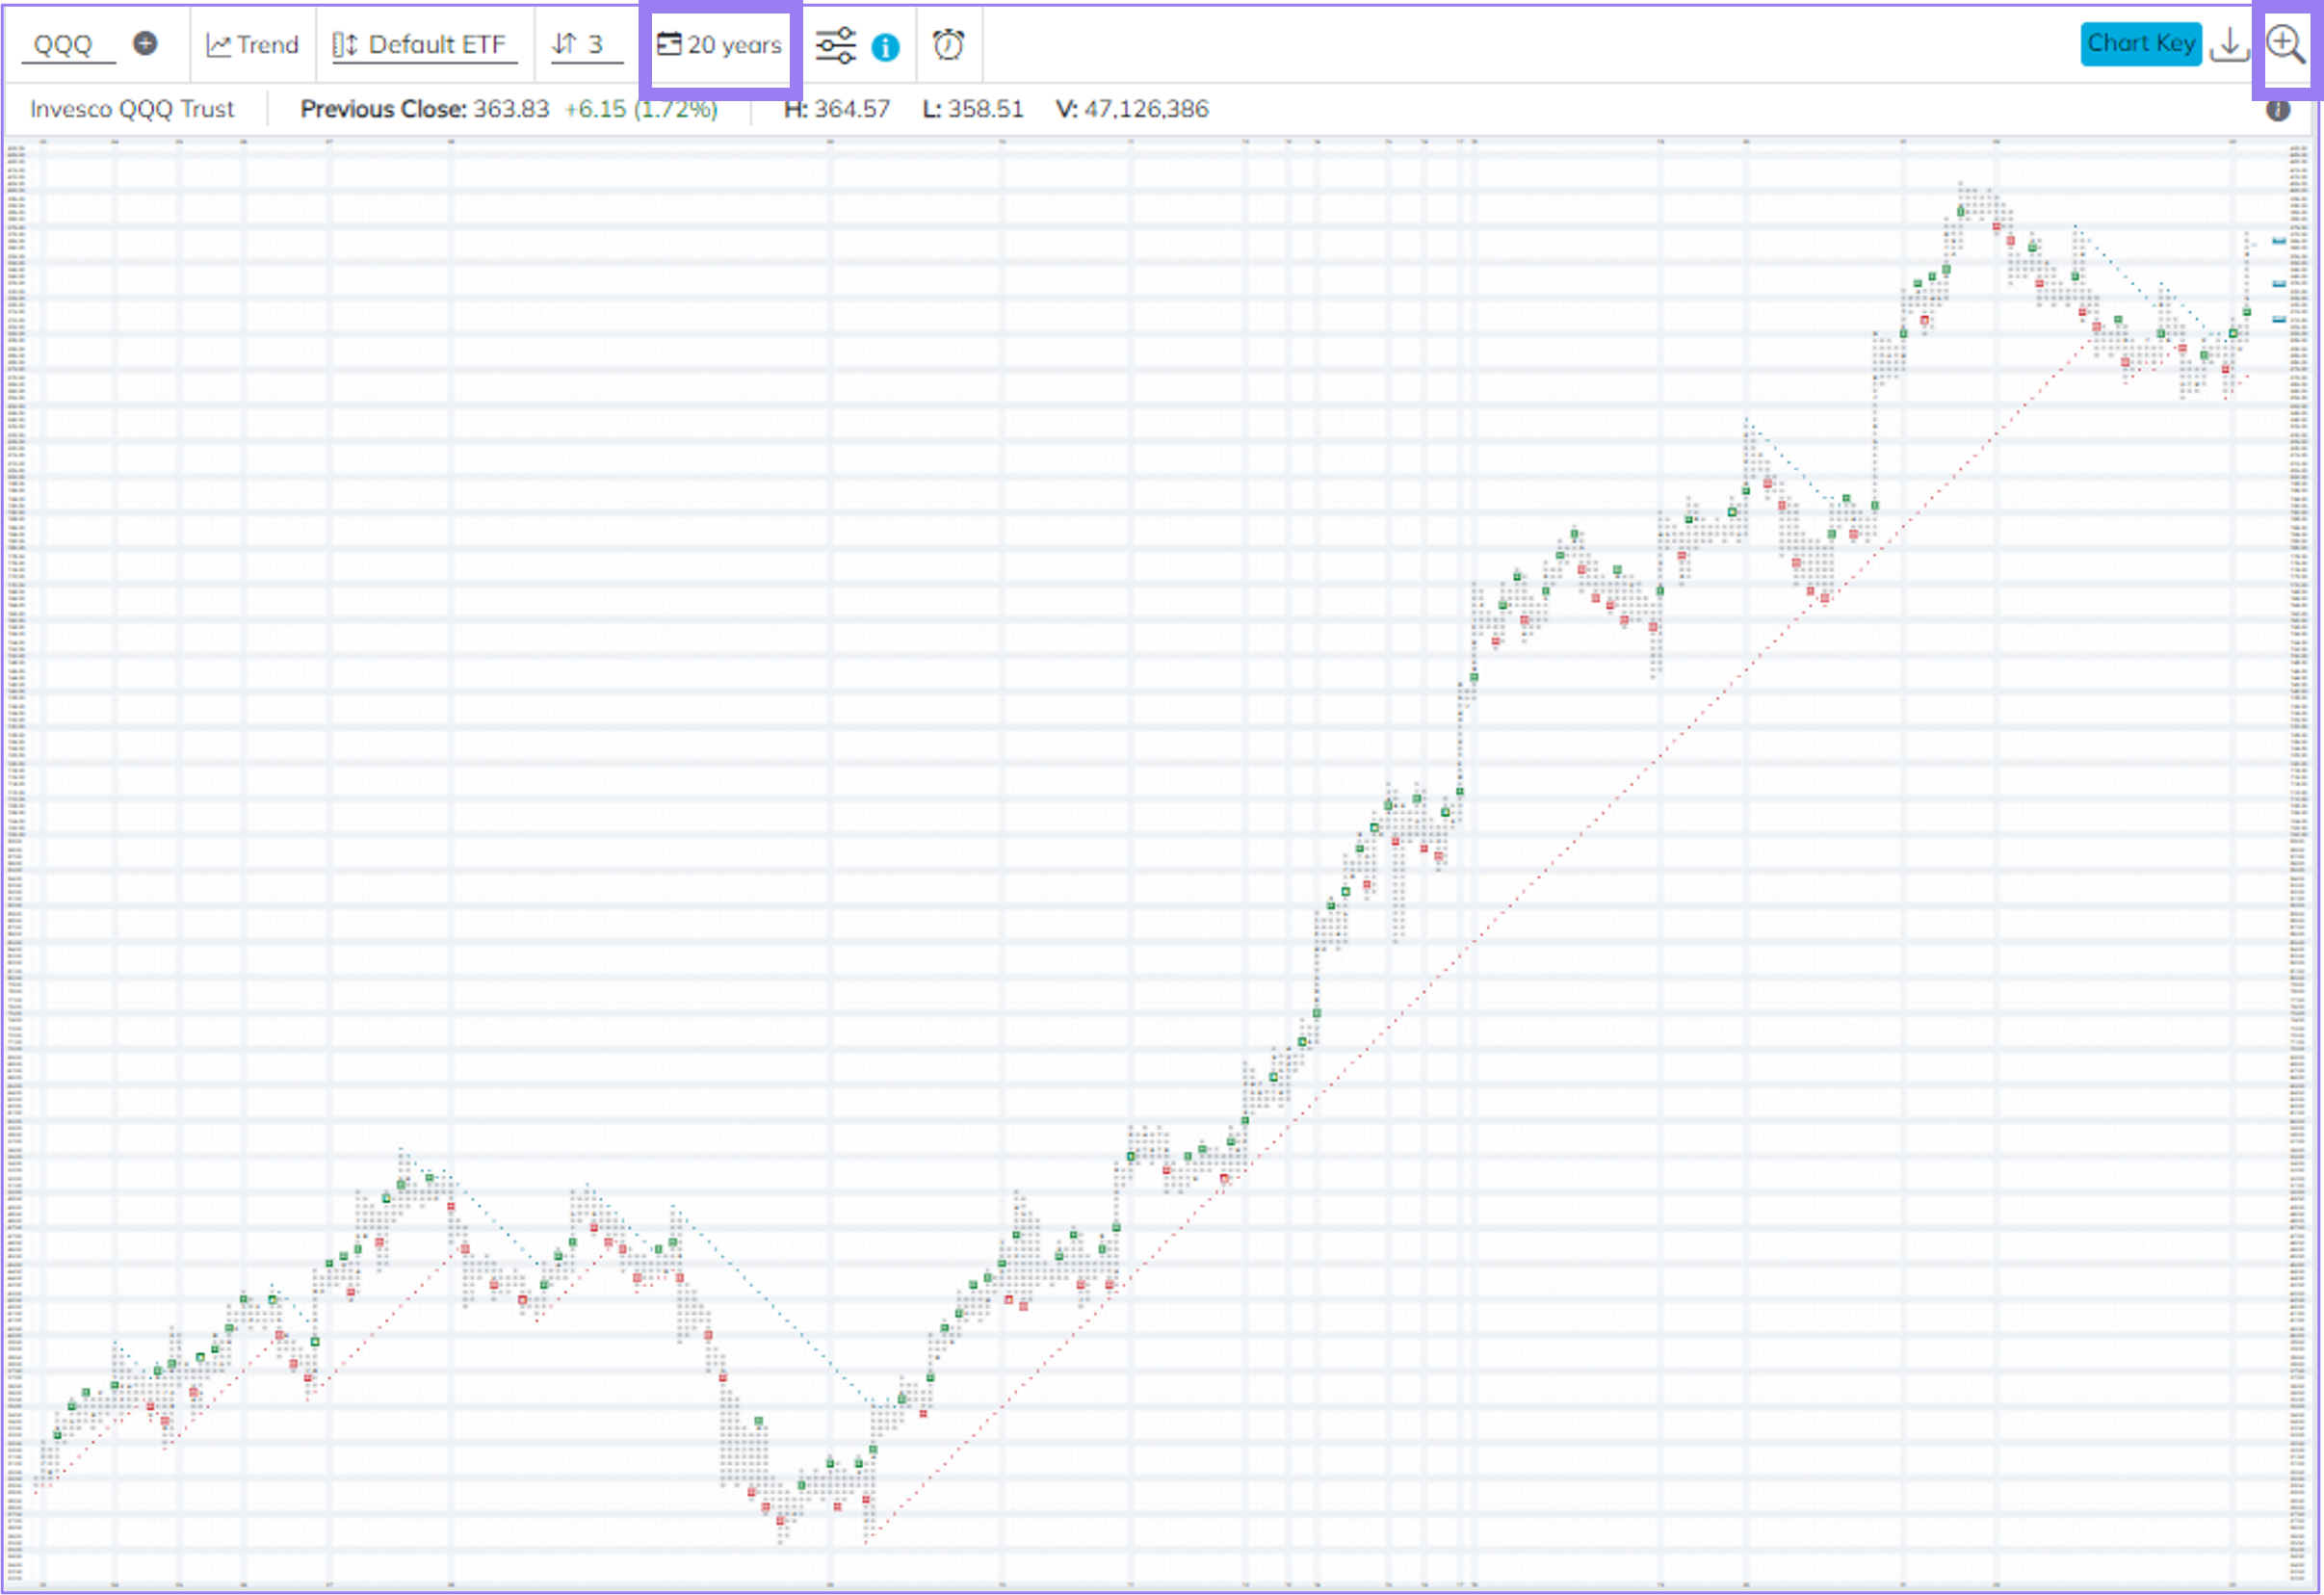Screen dimensions: 2324x1595
Task: Open chart settings sliders icon
Action: [x=835, y=46]
